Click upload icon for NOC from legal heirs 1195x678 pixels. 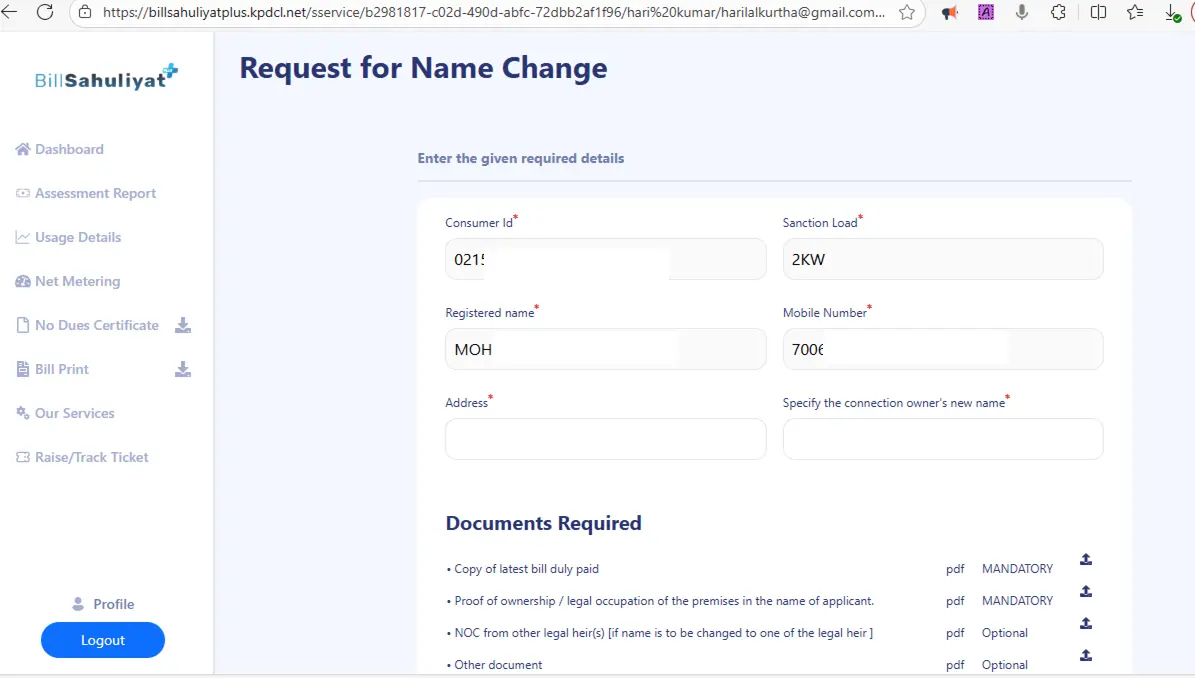pos(1086,623)
